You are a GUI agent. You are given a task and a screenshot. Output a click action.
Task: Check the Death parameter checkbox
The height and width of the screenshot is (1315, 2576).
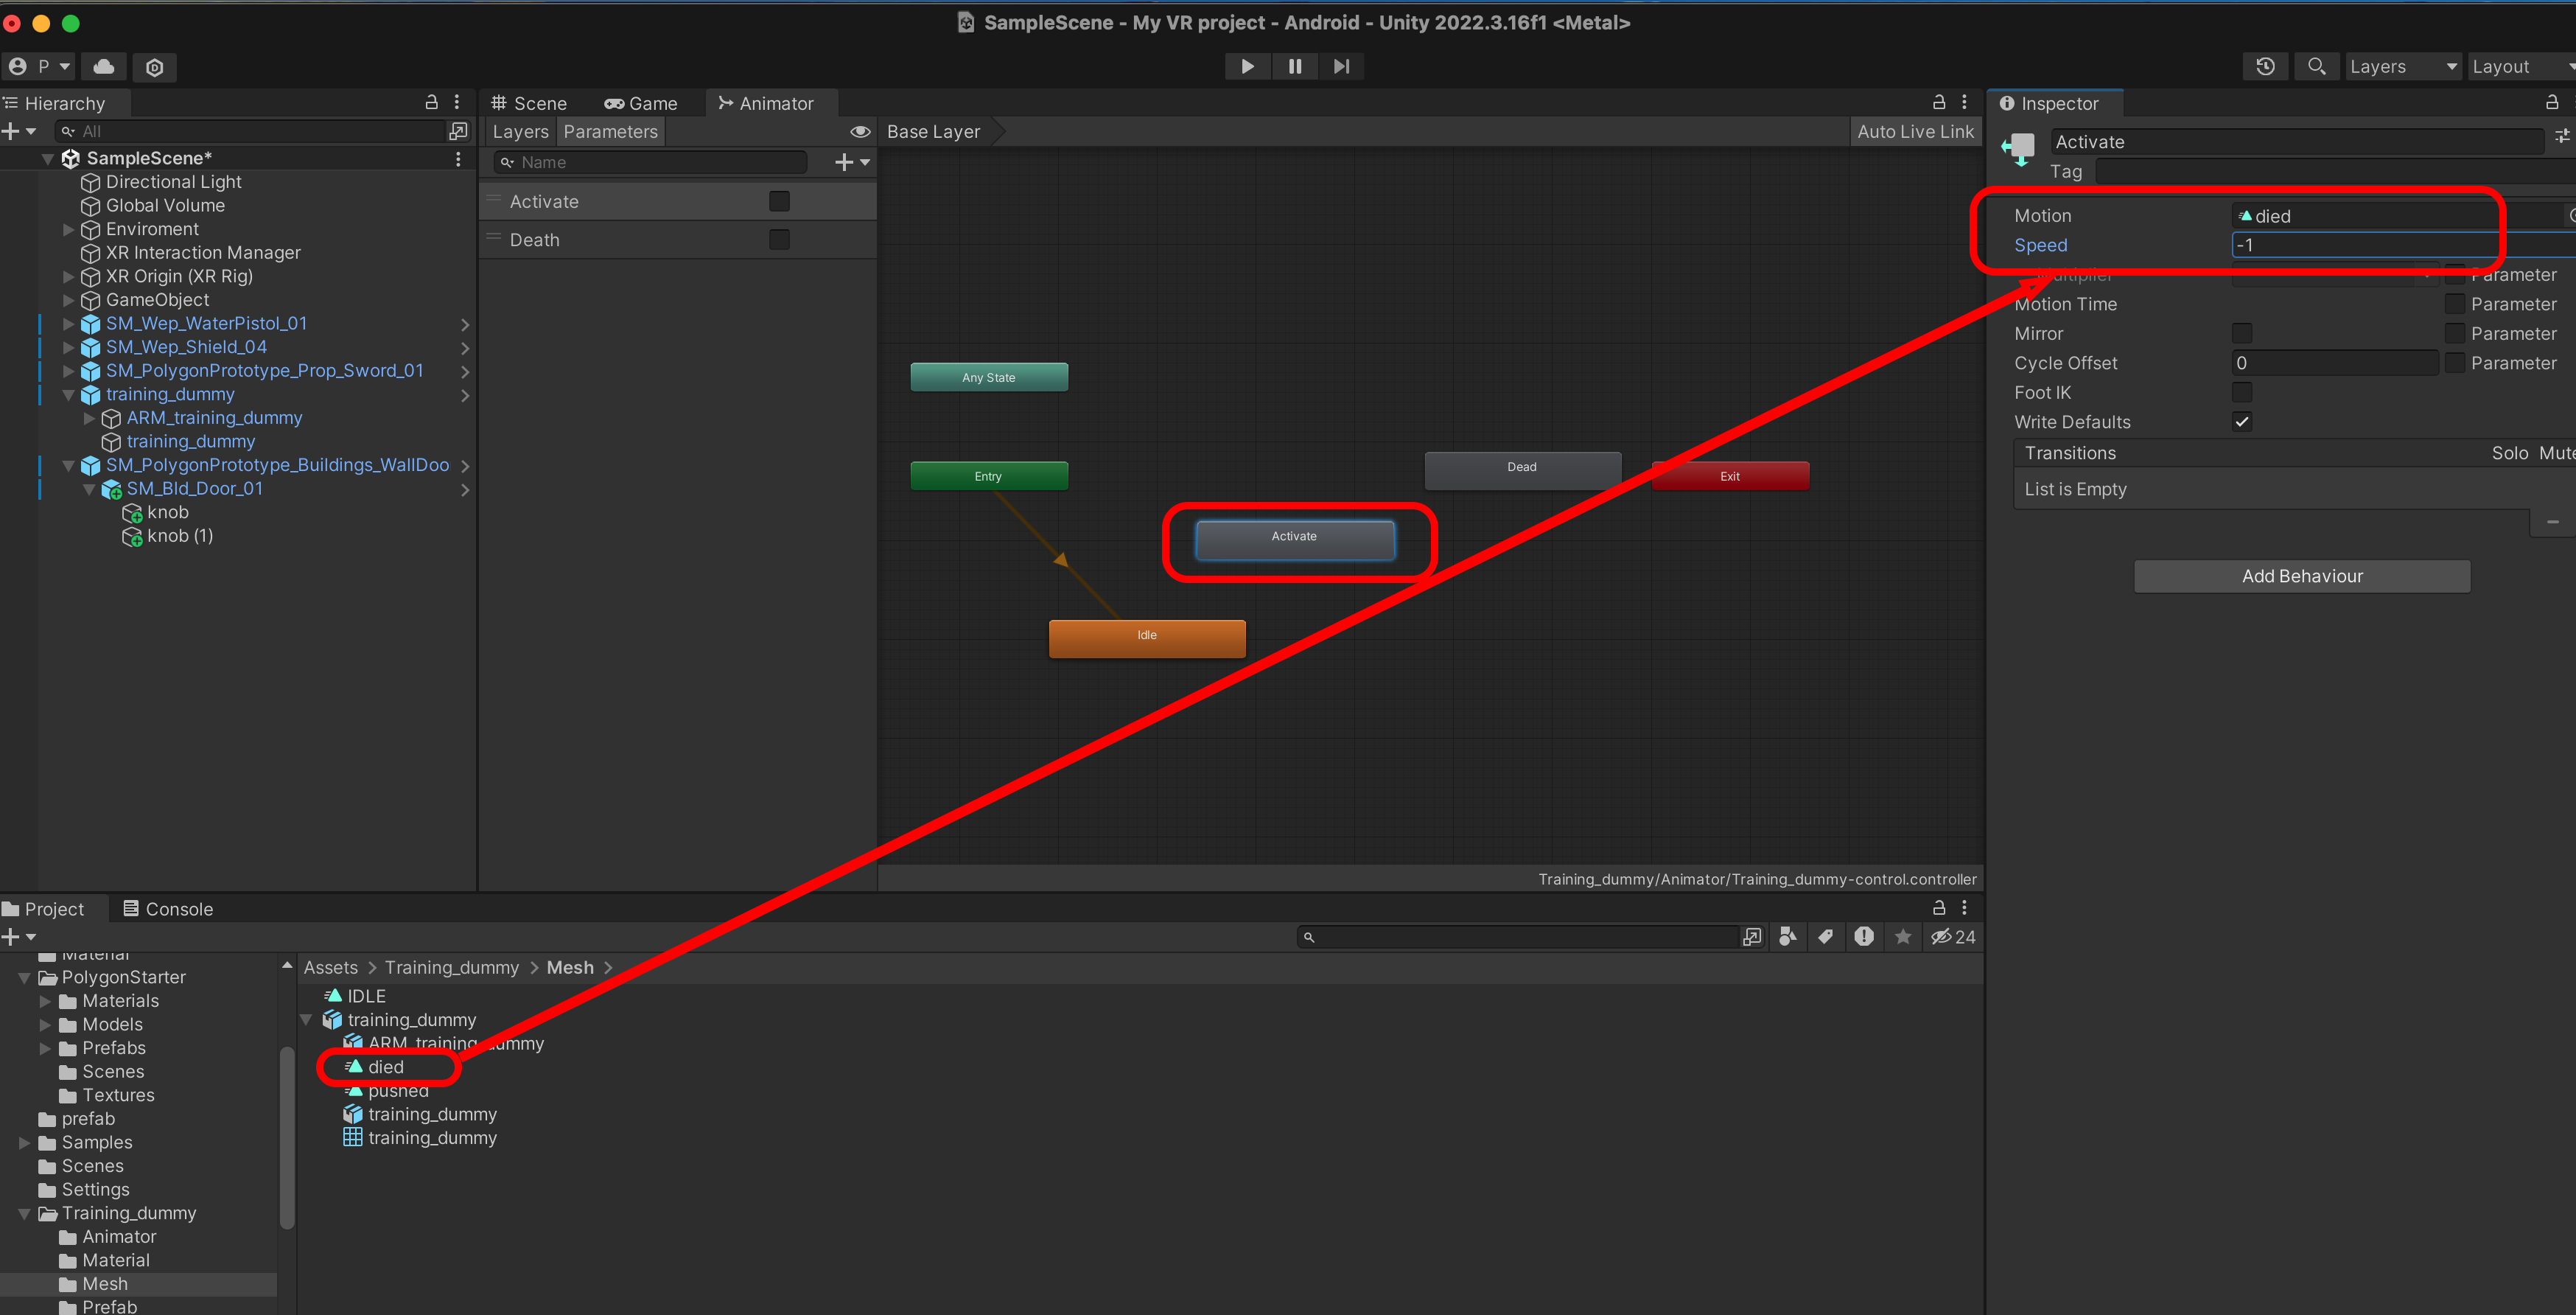[x=779, y=240]
